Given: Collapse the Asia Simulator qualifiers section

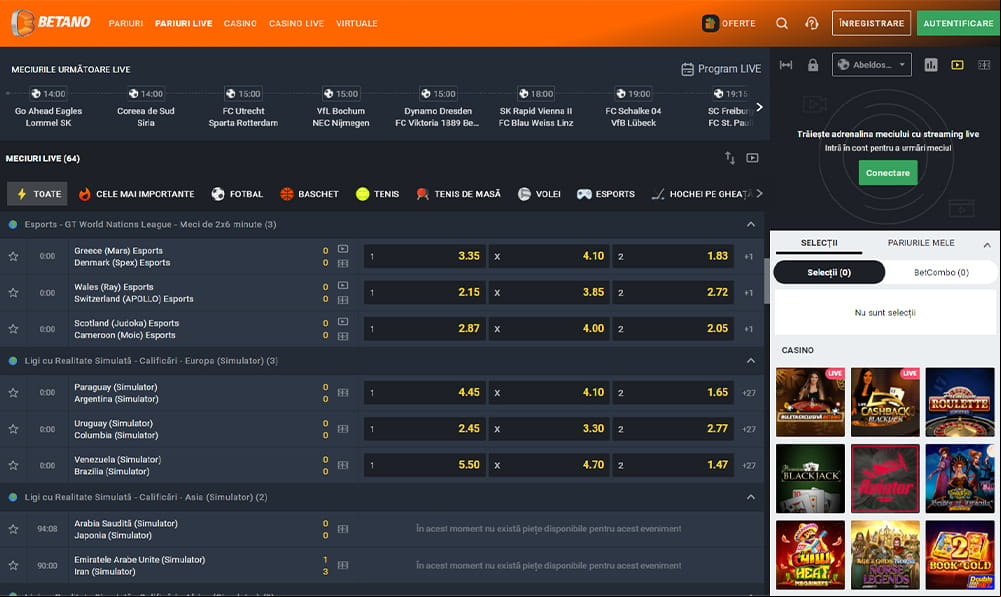Looking at the screenshot, I should [751, 497].
